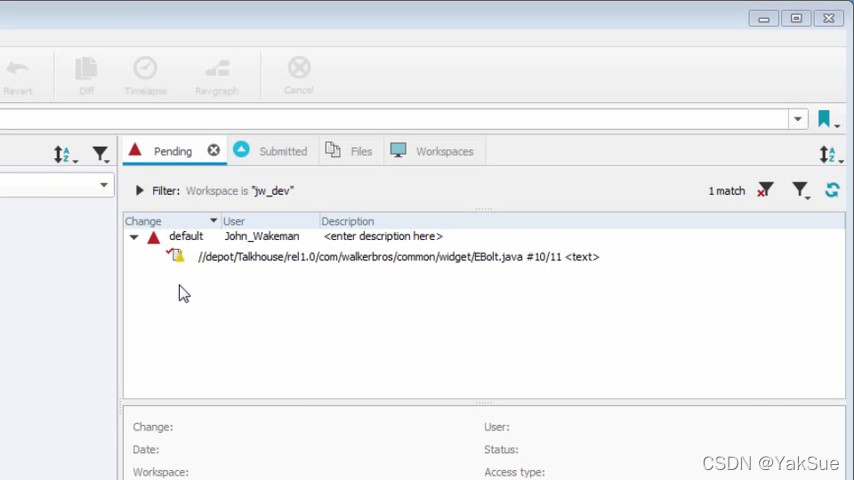The width and height of the screenshot is (854, 480).
Task: Click the Submitted tab blue circle icon
Action: click(241, 149)
